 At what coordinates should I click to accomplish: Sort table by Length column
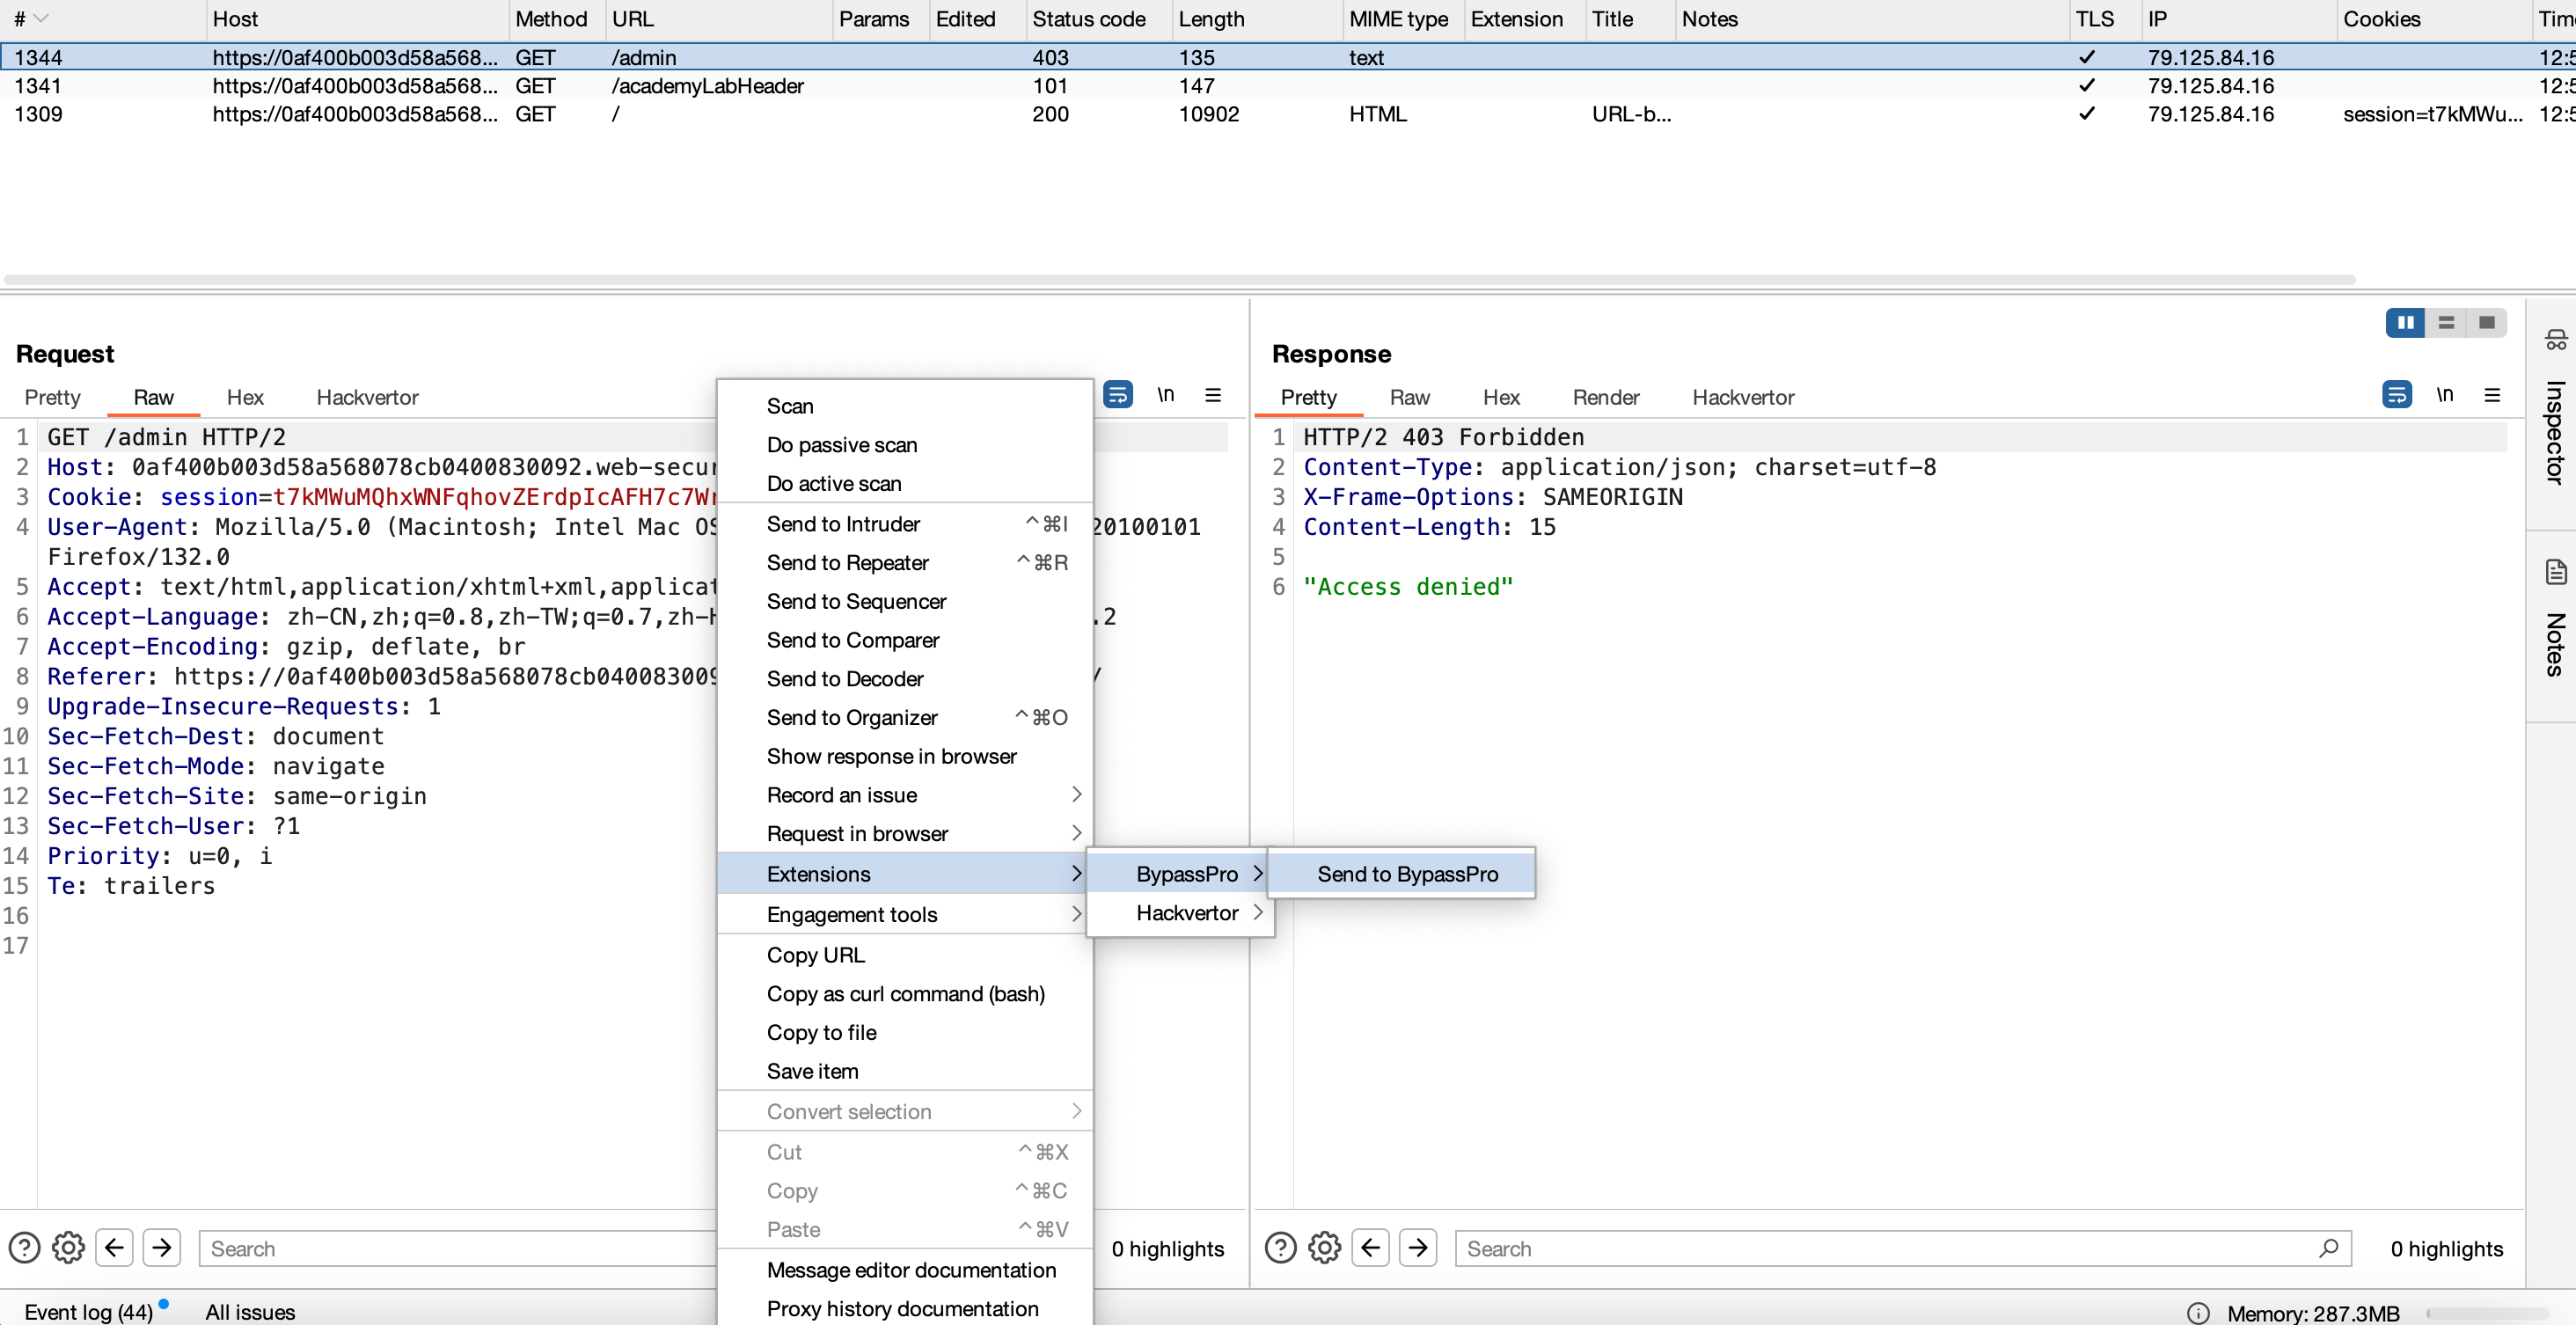click(x=1257, y=19)
